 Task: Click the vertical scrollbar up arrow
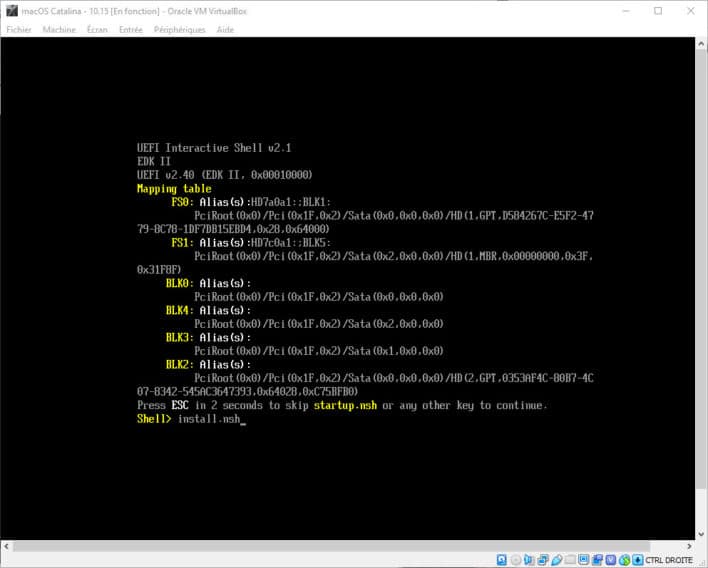click(x=701, y=44)
